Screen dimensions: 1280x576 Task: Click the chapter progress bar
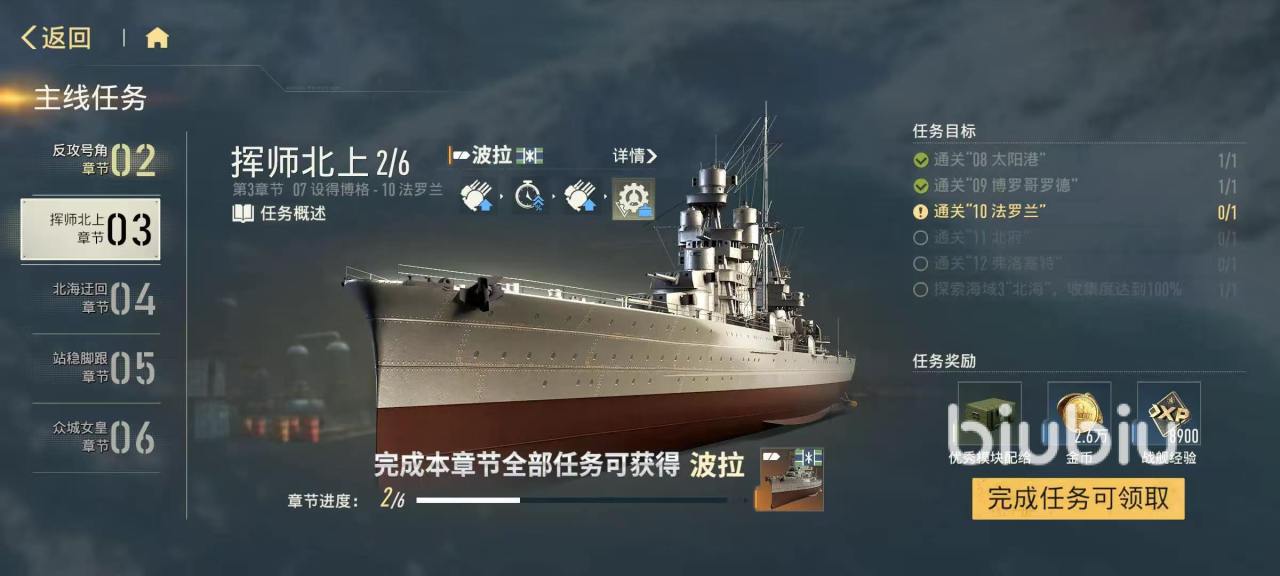tap(572, 500)
